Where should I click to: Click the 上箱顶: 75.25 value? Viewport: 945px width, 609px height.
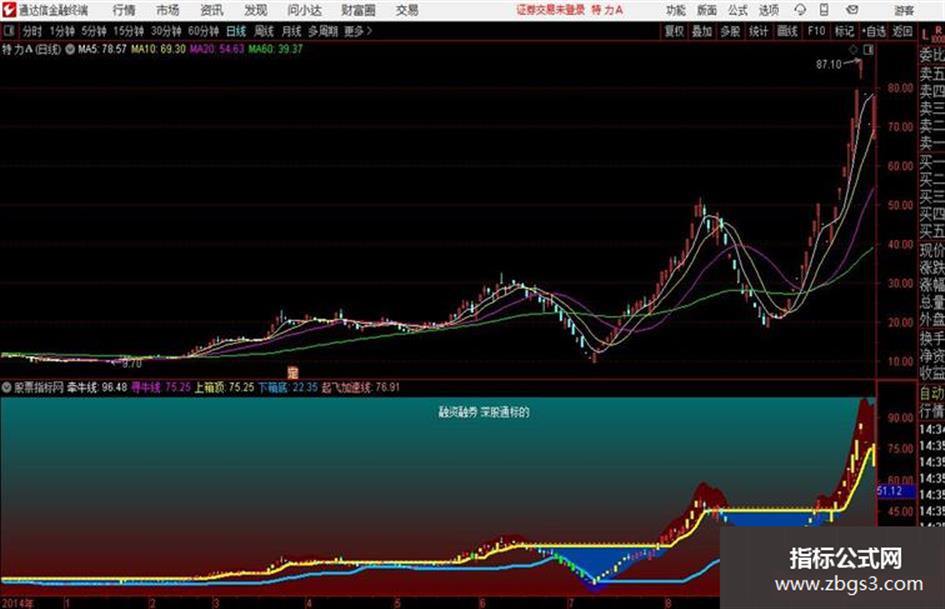coord(224,388)
